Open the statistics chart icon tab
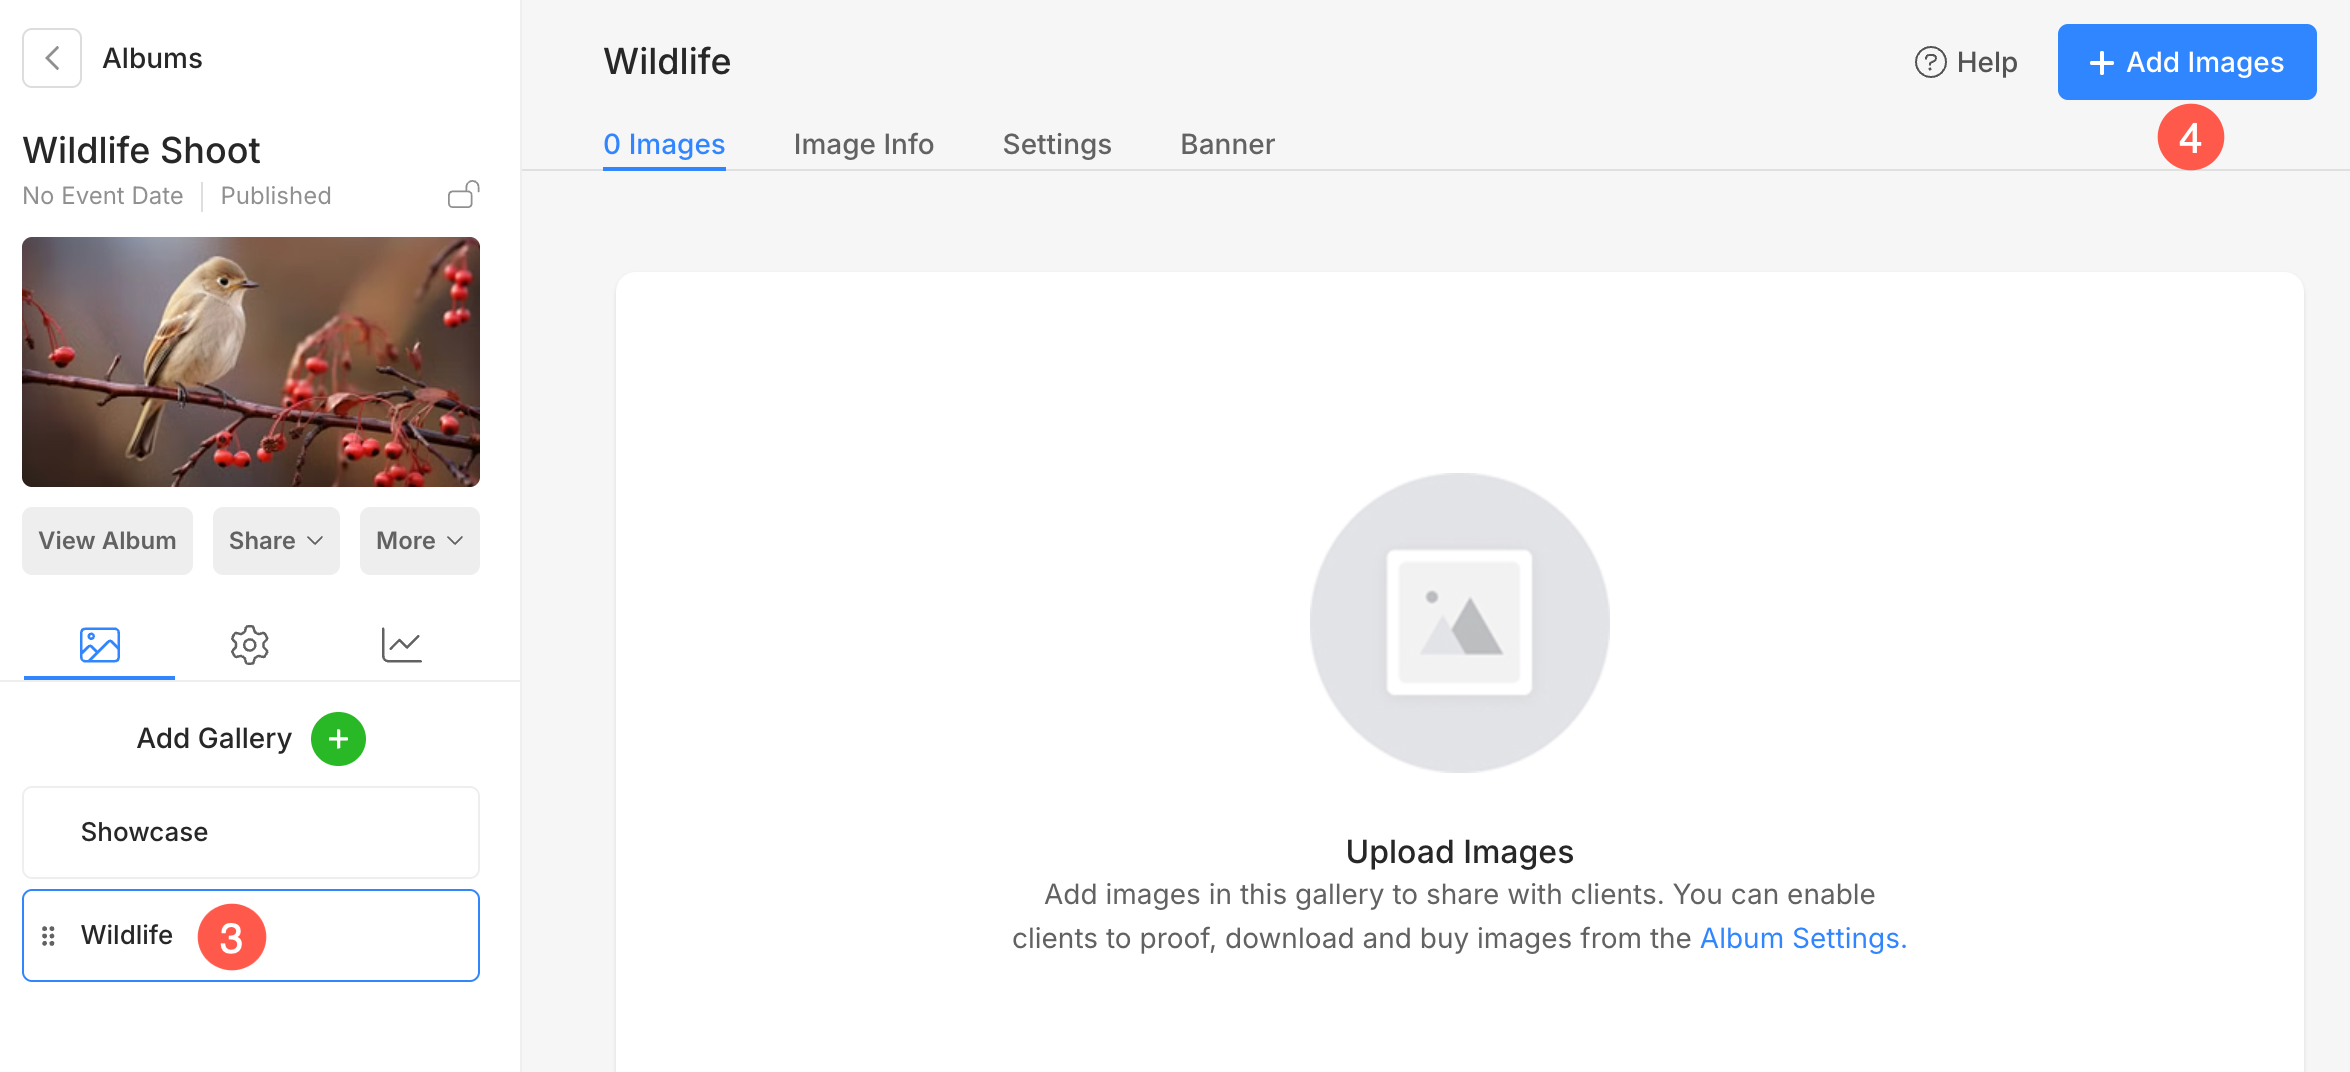The height and width of the screenshot is (1072, 2350). click(401, 645)
